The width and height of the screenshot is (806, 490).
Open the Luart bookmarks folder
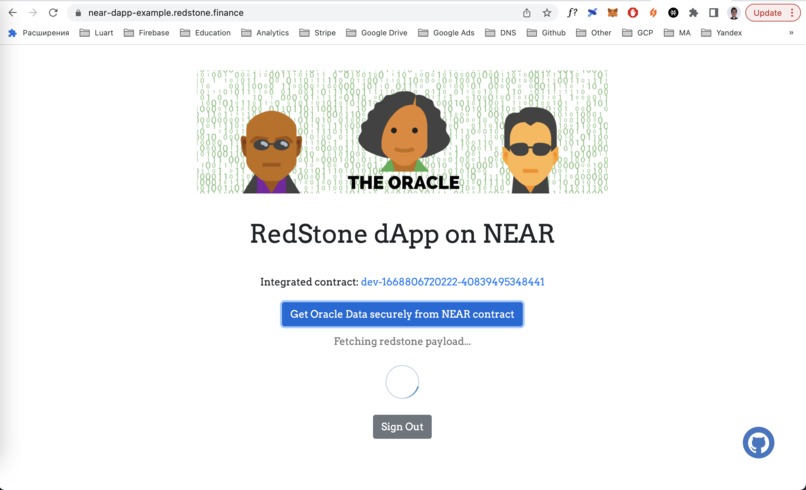coord(96,32)
